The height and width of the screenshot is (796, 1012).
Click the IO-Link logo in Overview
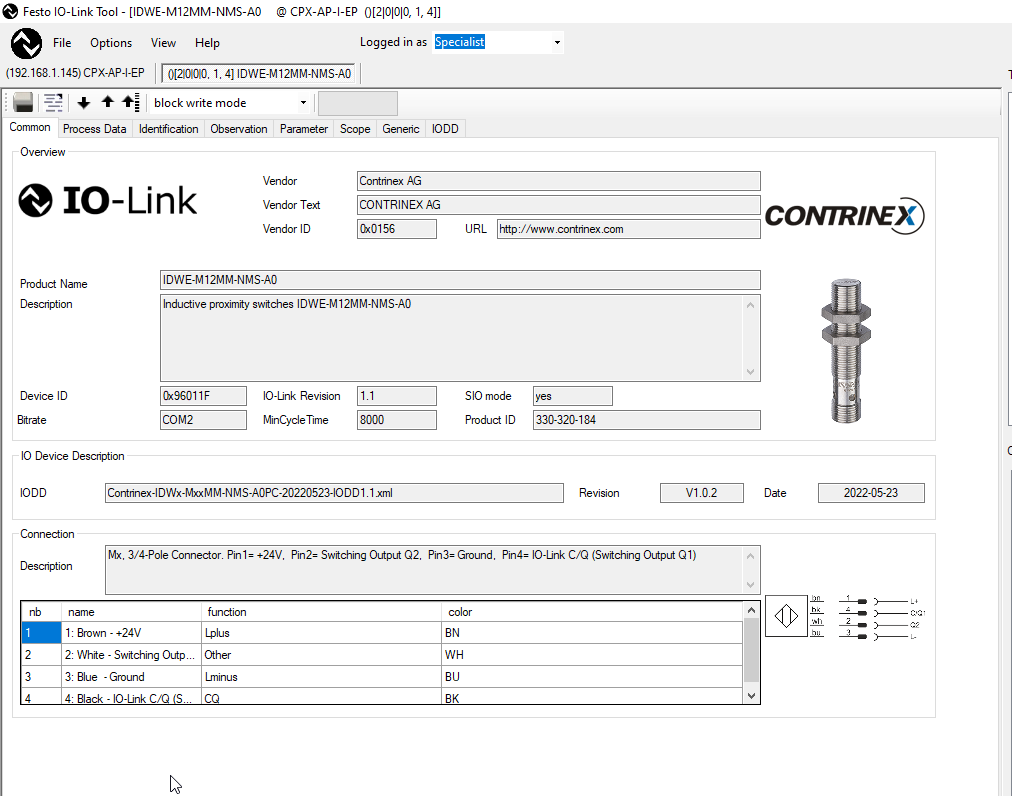(x=107, y=200)
